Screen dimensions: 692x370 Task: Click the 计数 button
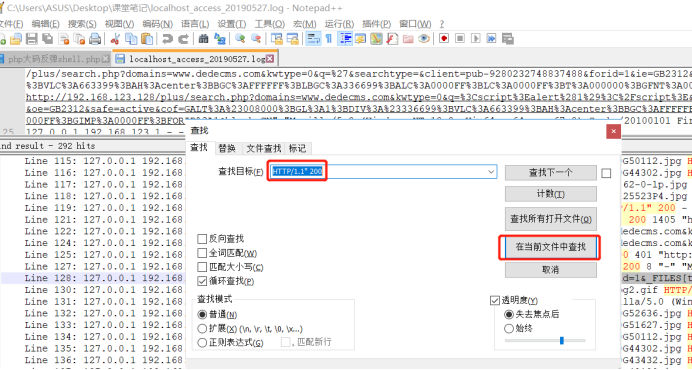click(551, 194)
